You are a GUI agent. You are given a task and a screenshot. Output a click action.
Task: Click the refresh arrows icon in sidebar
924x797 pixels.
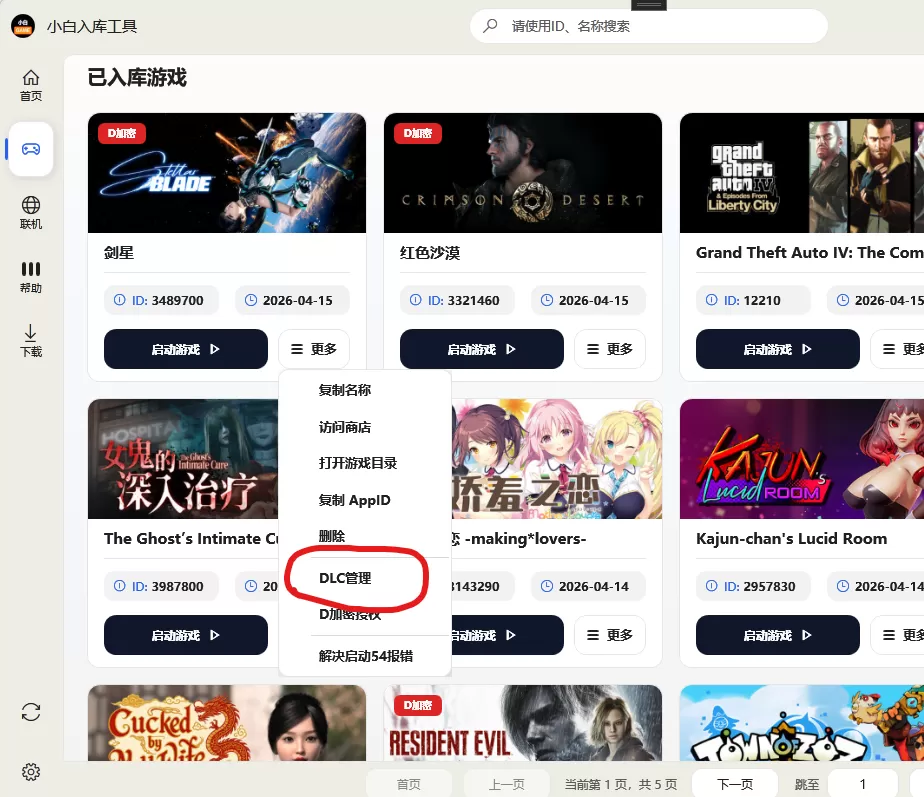(31, 712)
